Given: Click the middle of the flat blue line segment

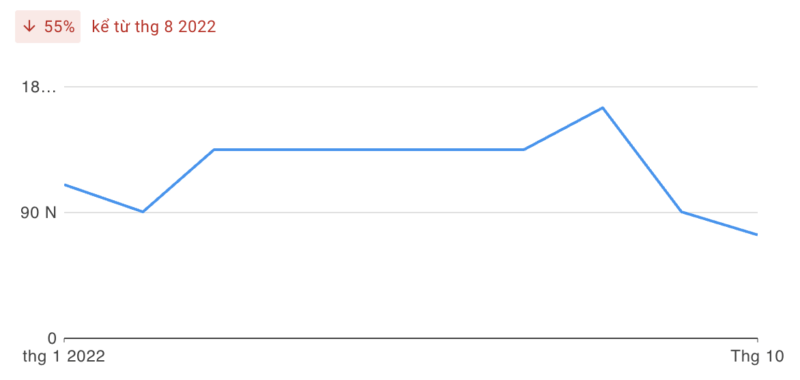Looking at the screenshot, I should click(369, 149).
